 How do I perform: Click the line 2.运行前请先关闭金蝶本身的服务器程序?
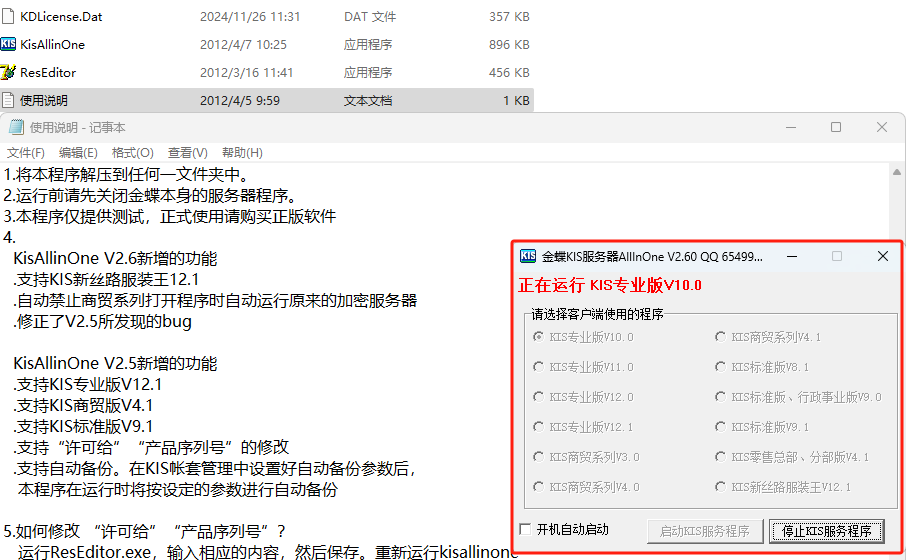coord(151,195)
